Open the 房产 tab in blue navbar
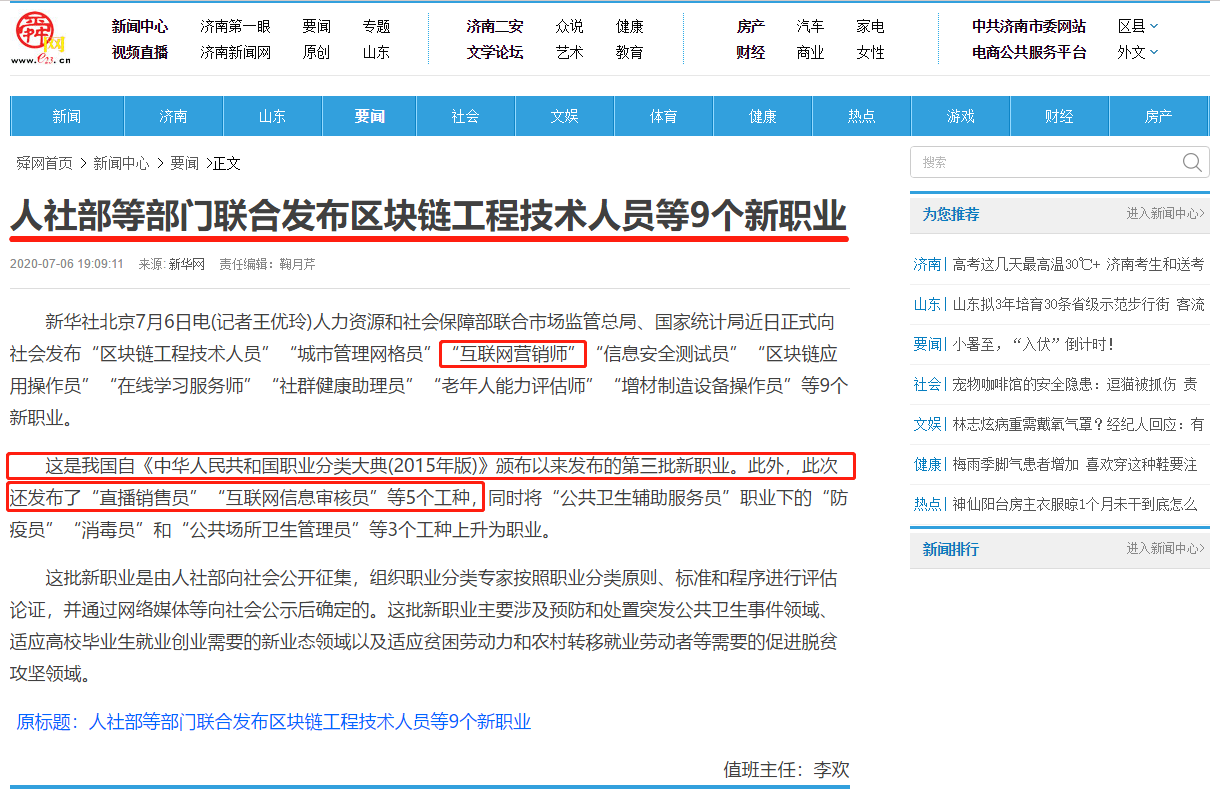 pyautogui.click(x=1158, y=117)
